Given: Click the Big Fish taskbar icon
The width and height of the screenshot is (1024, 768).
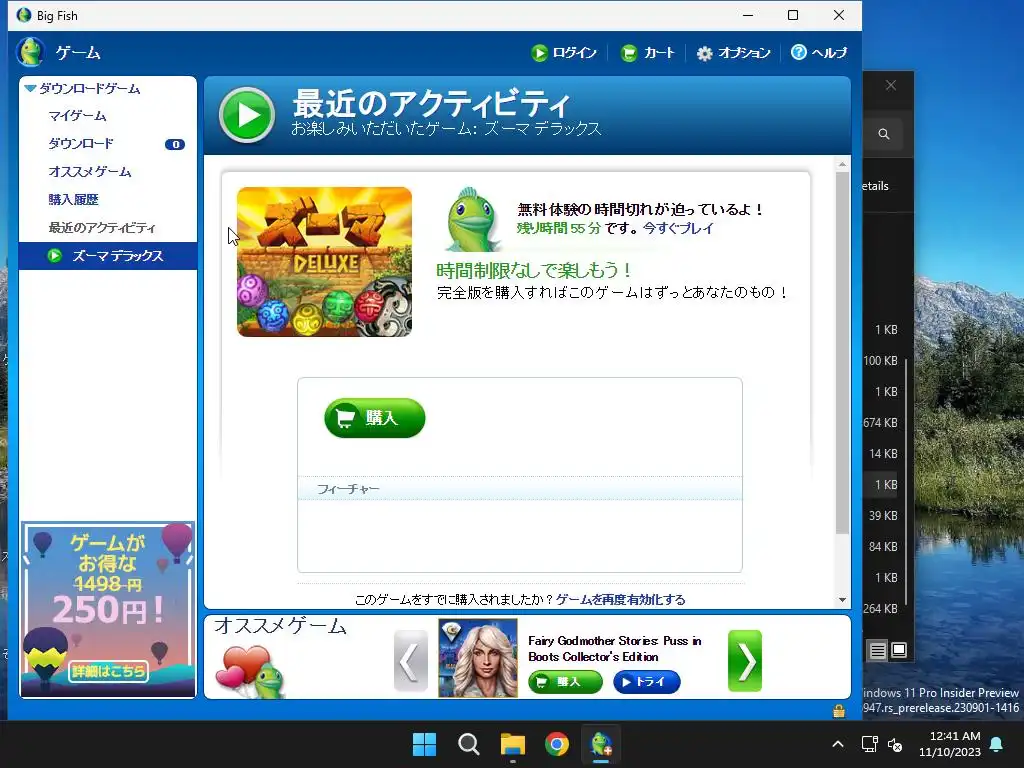Looking at the screenshot, I should pos(601,744).
